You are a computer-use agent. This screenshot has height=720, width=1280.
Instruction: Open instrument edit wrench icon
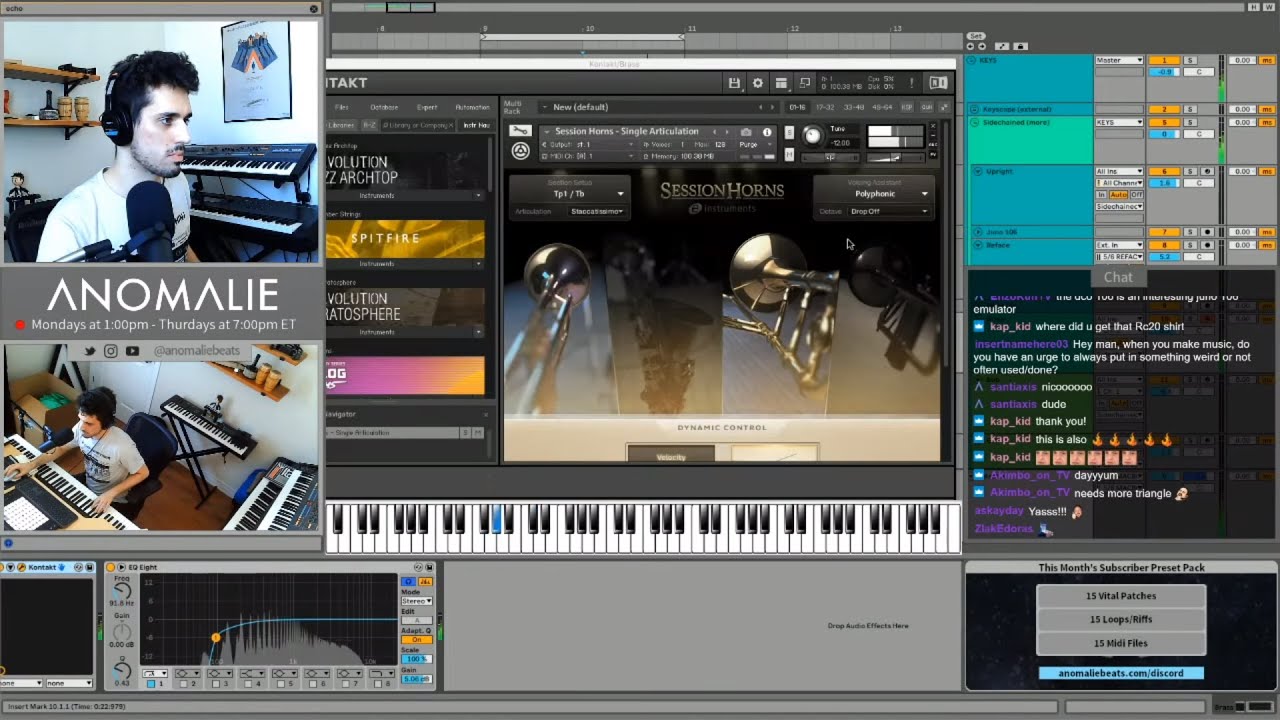[x=519, y=131]
